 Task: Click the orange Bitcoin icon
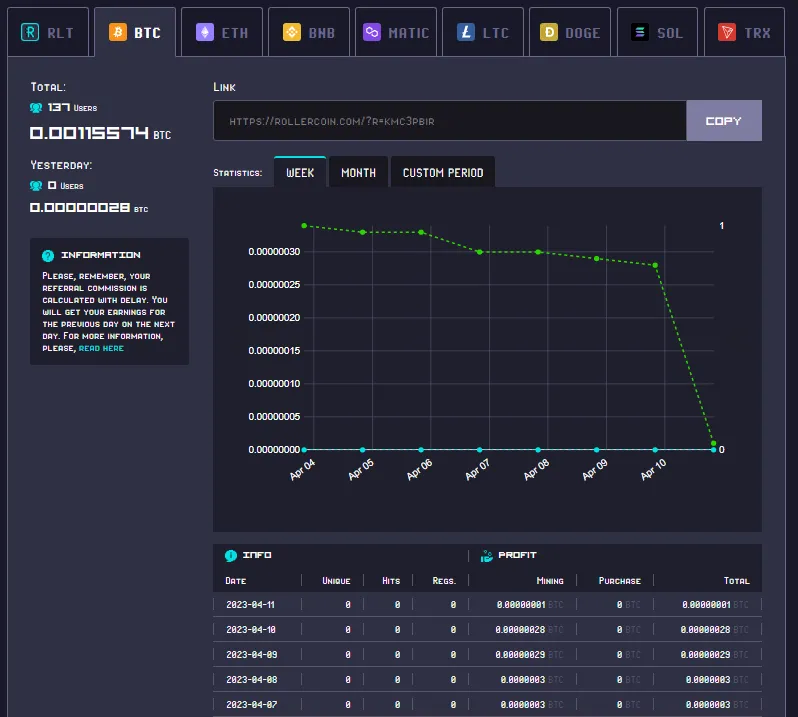118,32
